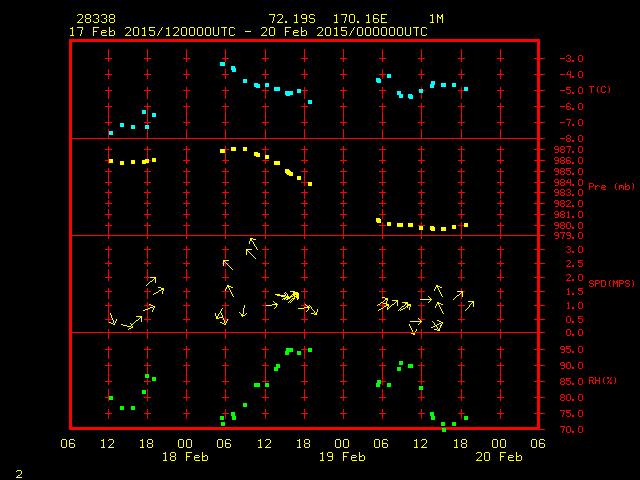Click the 980.0 pressure tick value
This screenshot has width=640, height=480.
(x=569, y=226)
